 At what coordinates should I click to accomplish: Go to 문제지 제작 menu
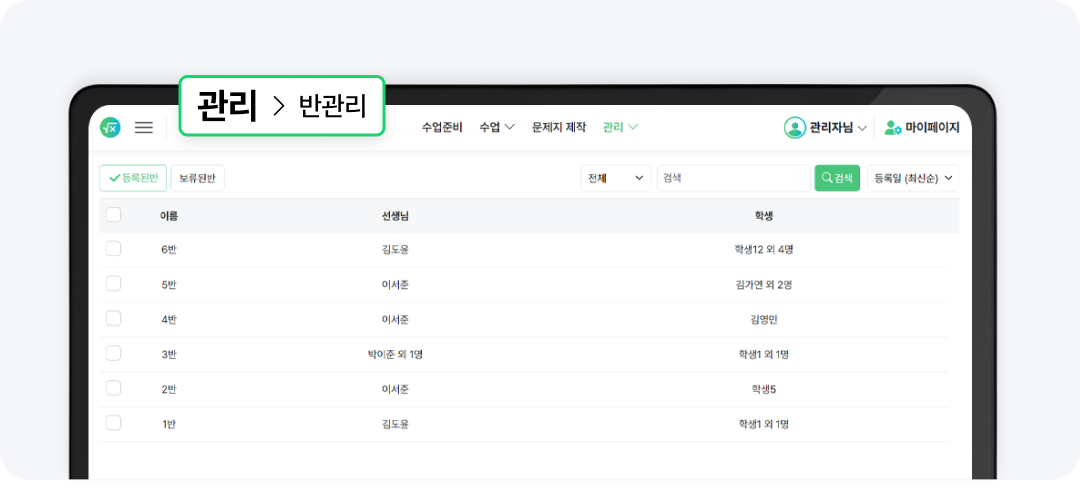click(x=559, y=128)
